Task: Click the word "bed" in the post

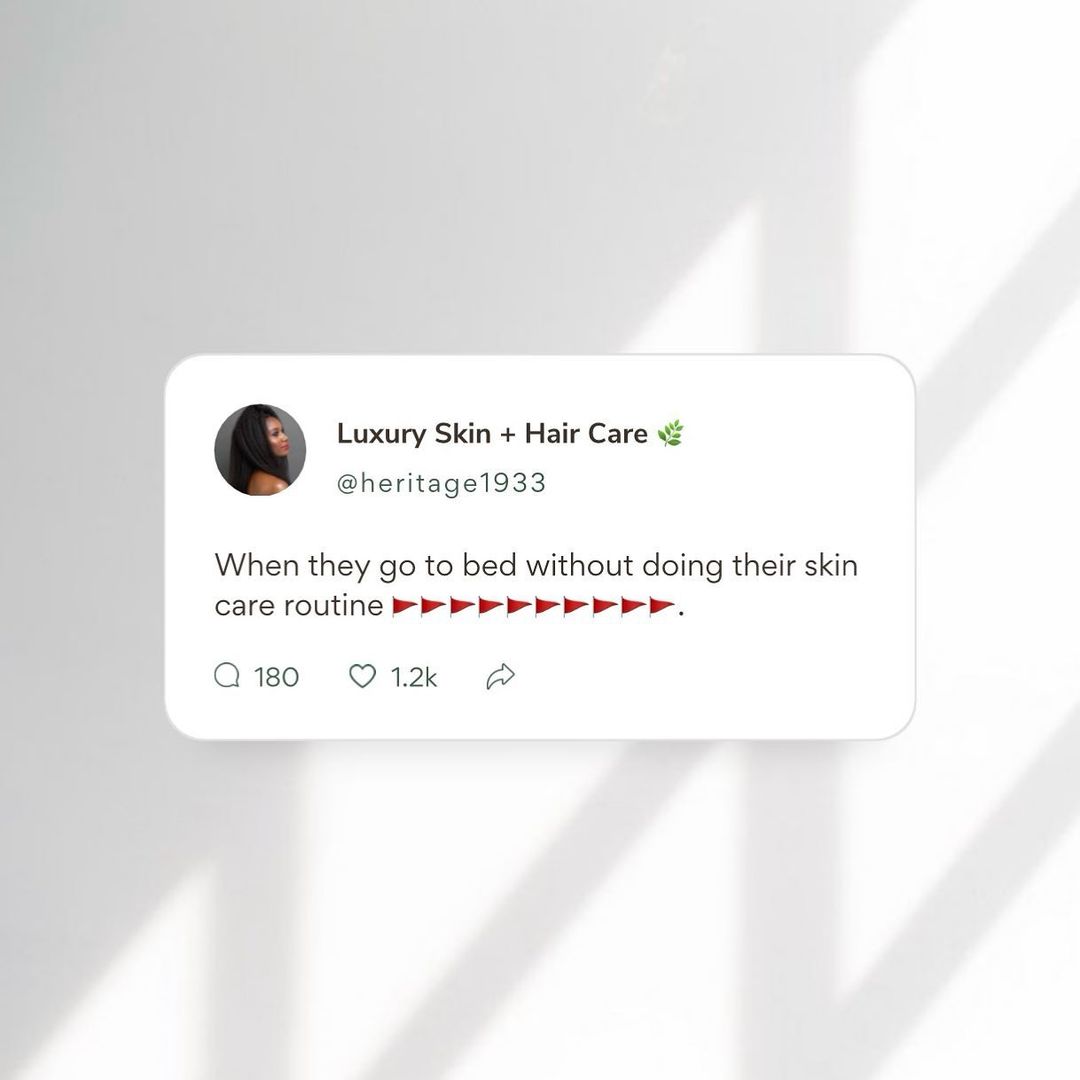Action: [x=490, y=565]
